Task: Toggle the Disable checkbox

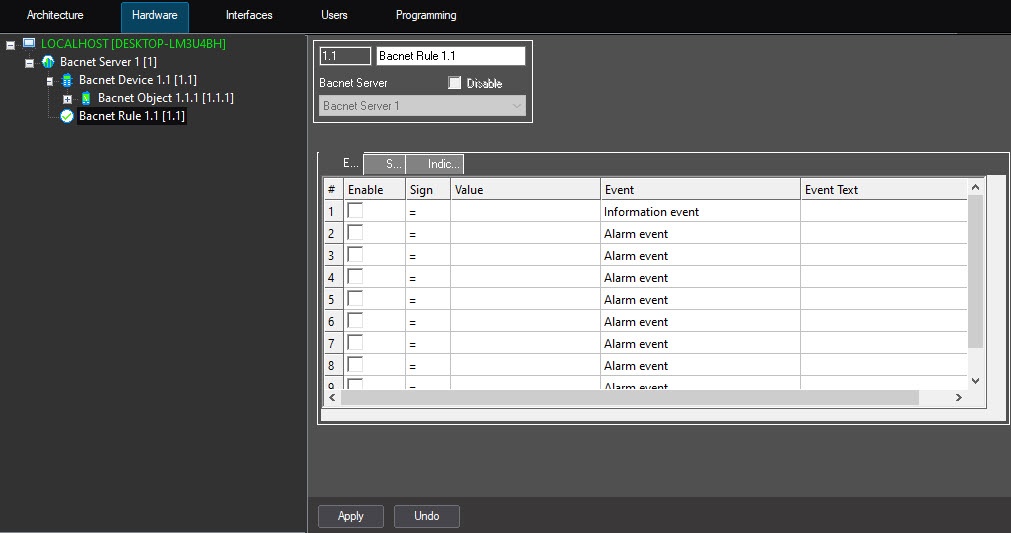Action: (x=455, y=83)
